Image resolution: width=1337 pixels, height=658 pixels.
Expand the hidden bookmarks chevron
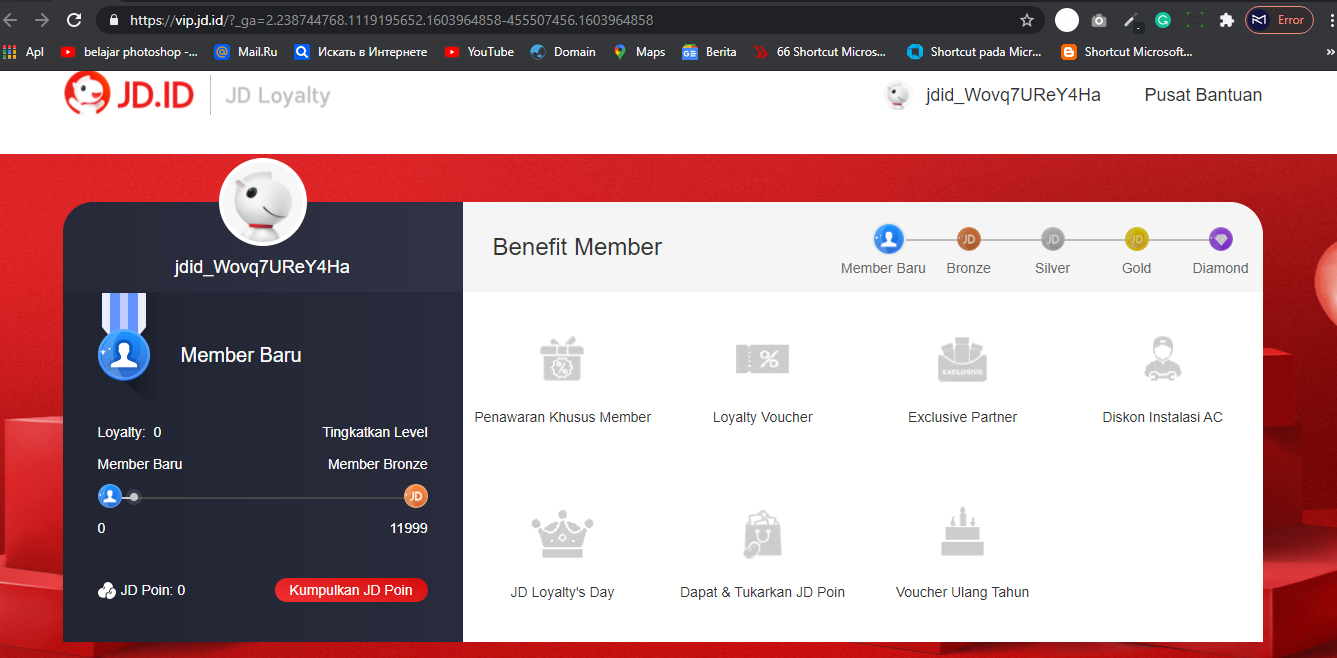tap(1329, 52)
